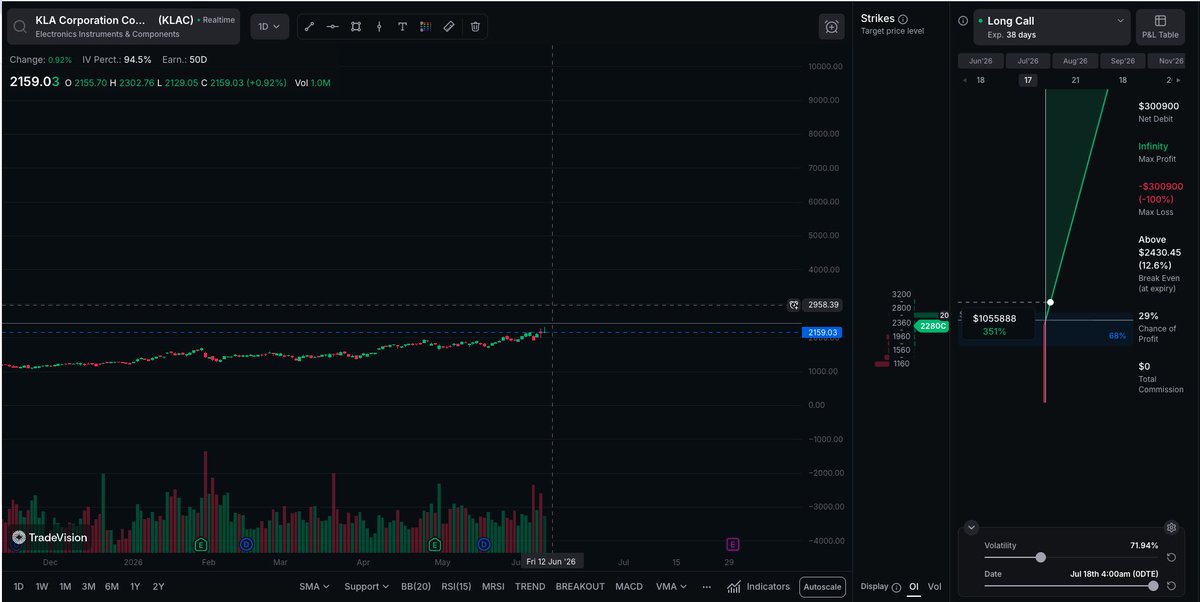Click the info icon next to Strikes
Image resolution: width=1200 pixels, height=602 pixels.
tap(903, 19)
